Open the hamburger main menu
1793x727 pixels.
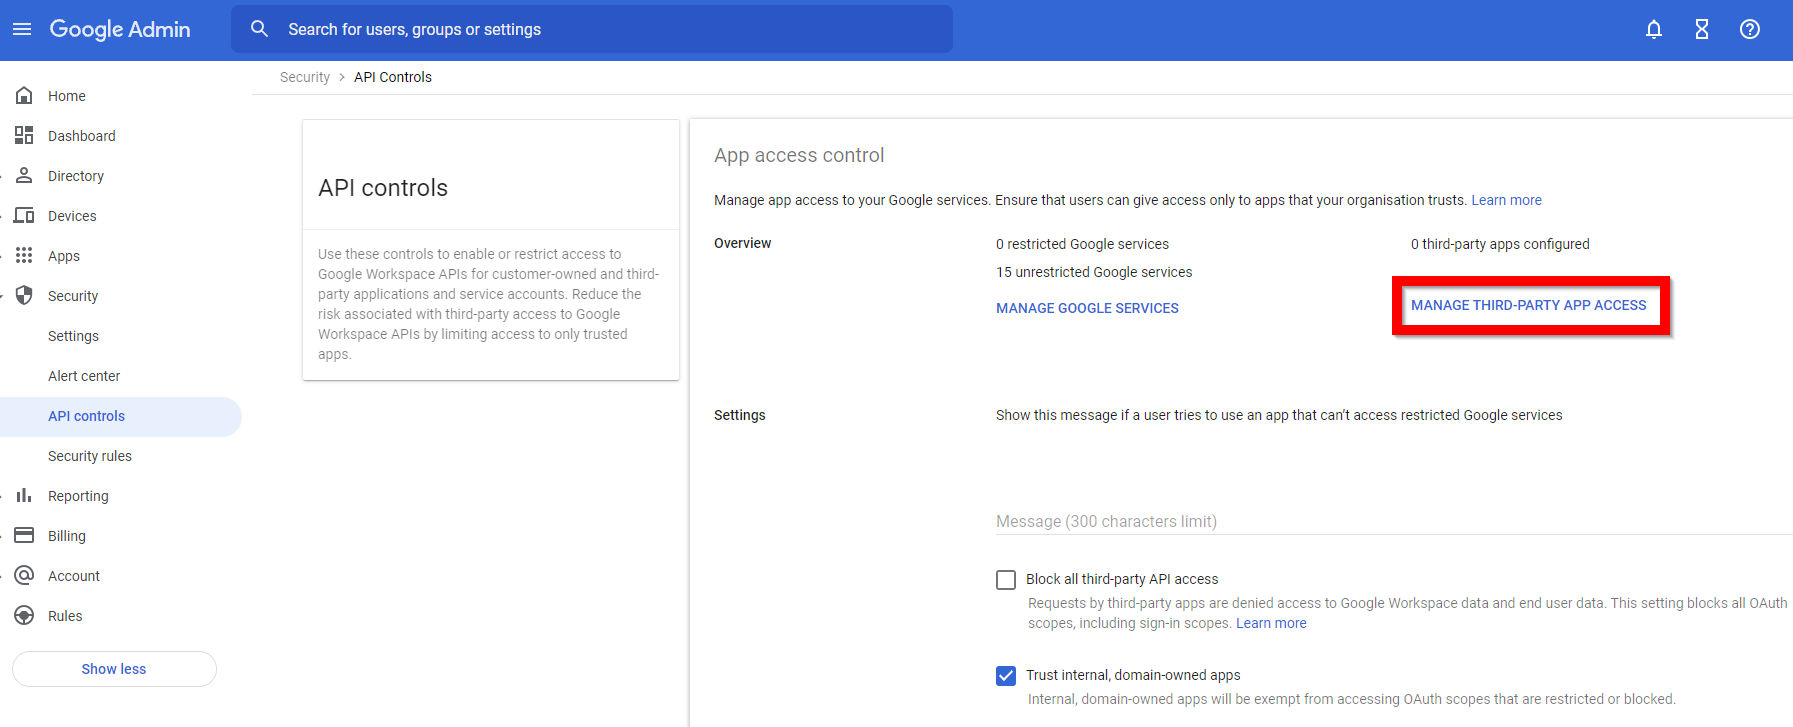(x=22, y=29)
